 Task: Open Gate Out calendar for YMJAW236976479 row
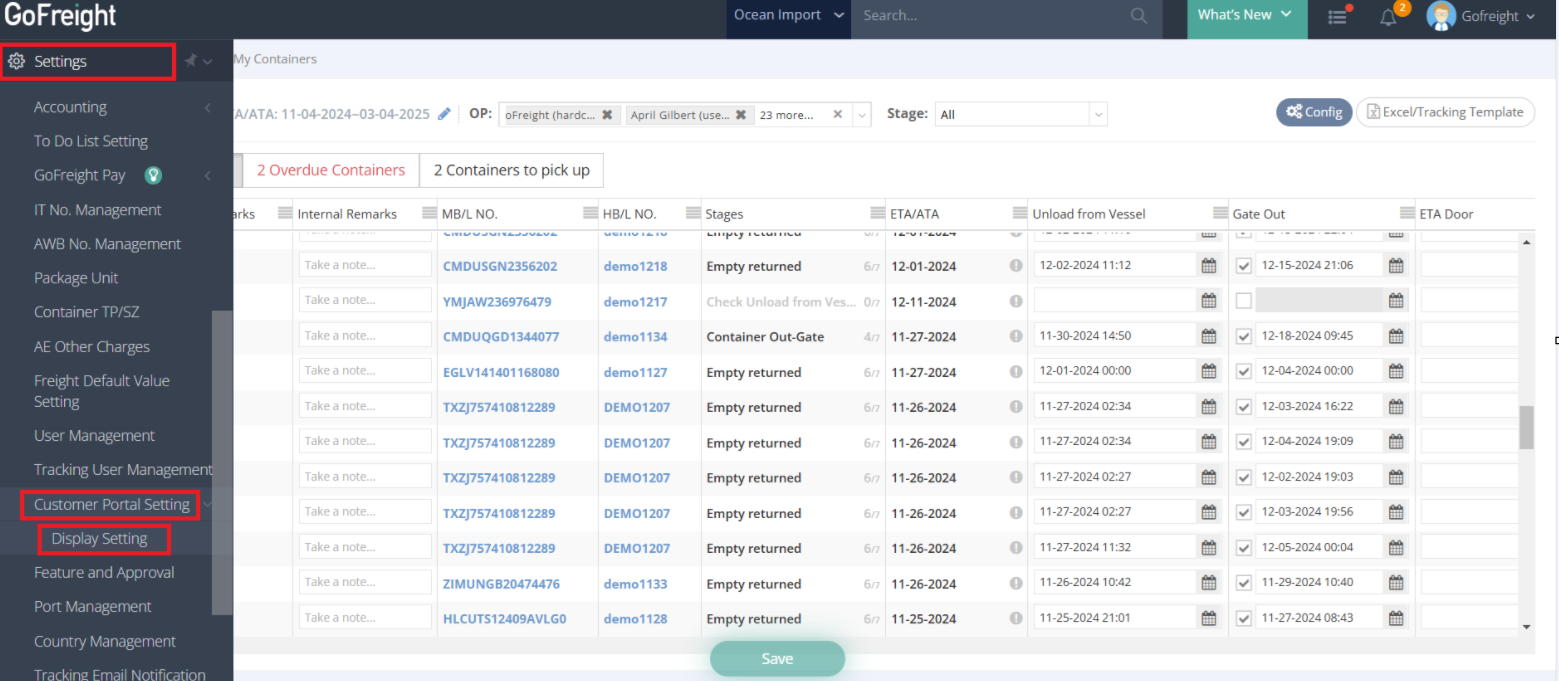[x=1396, y=301]
